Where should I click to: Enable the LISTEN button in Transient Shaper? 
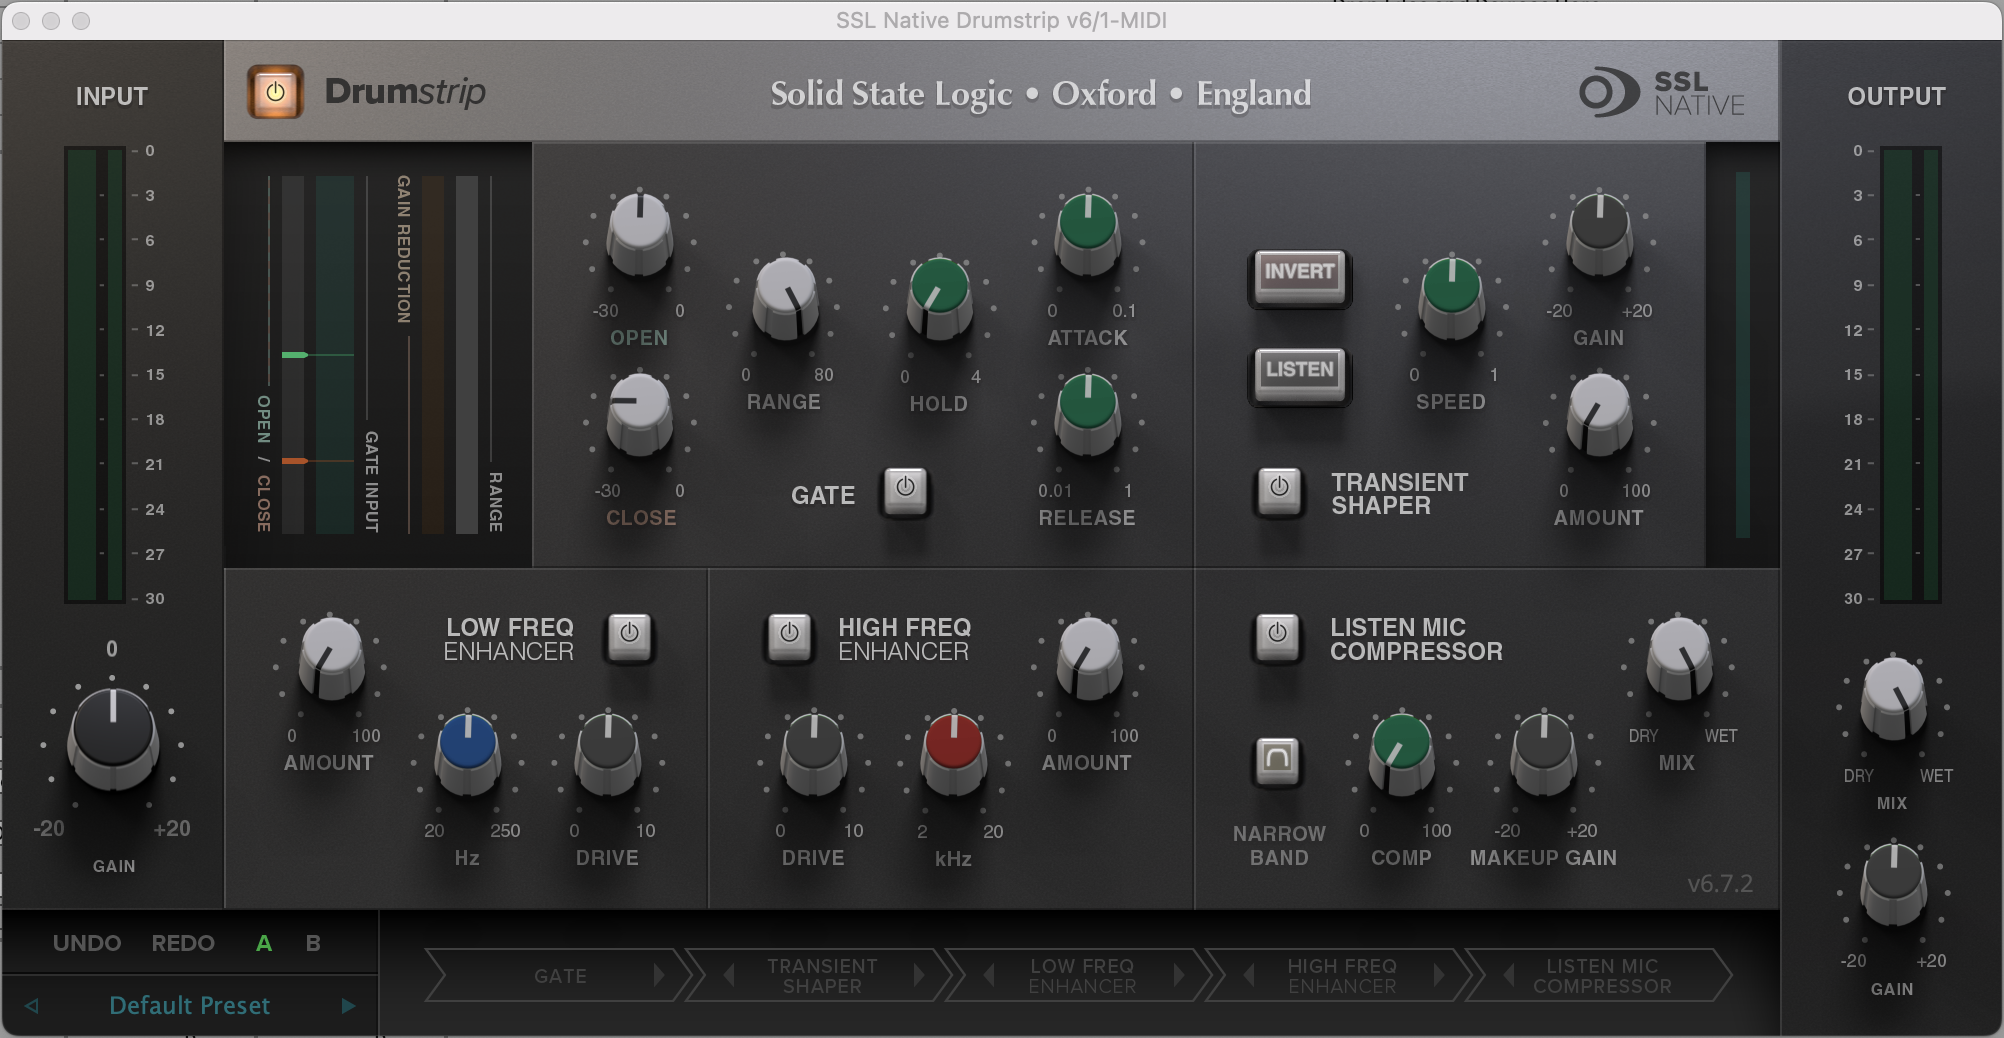[1298, 374]
